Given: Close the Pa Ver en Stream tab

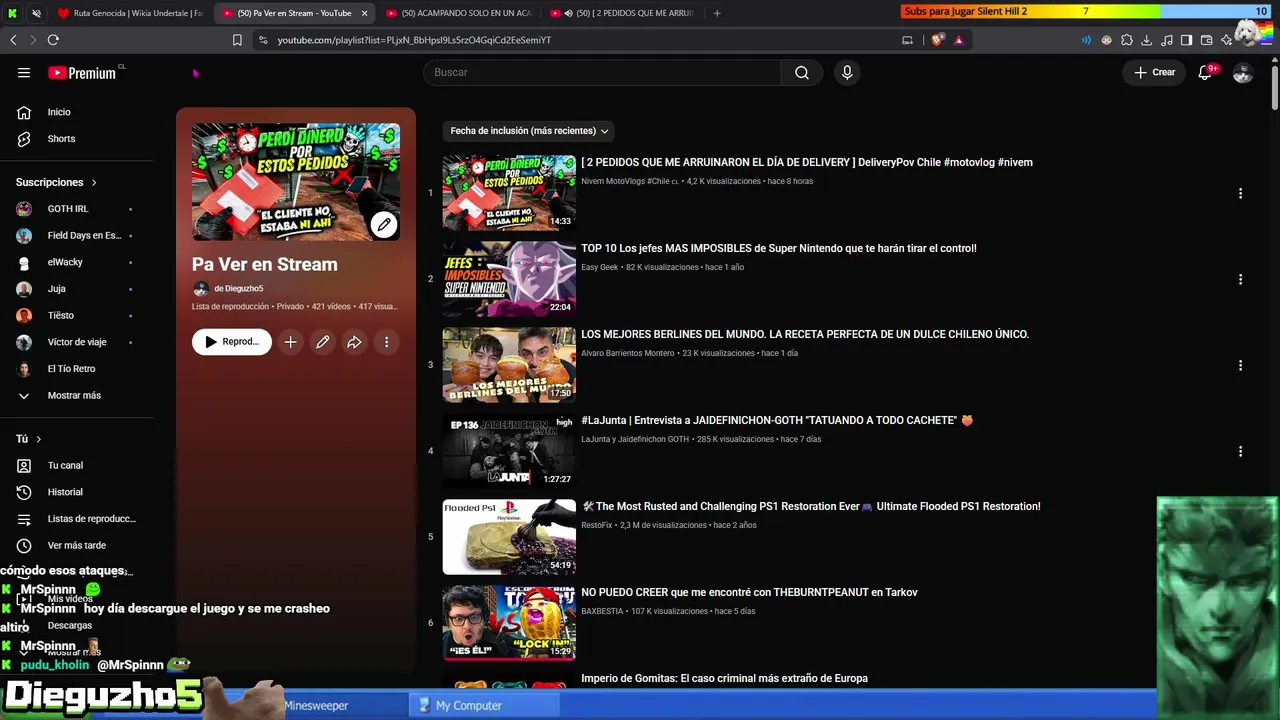Looking at the screenshot, I should 364,13.
